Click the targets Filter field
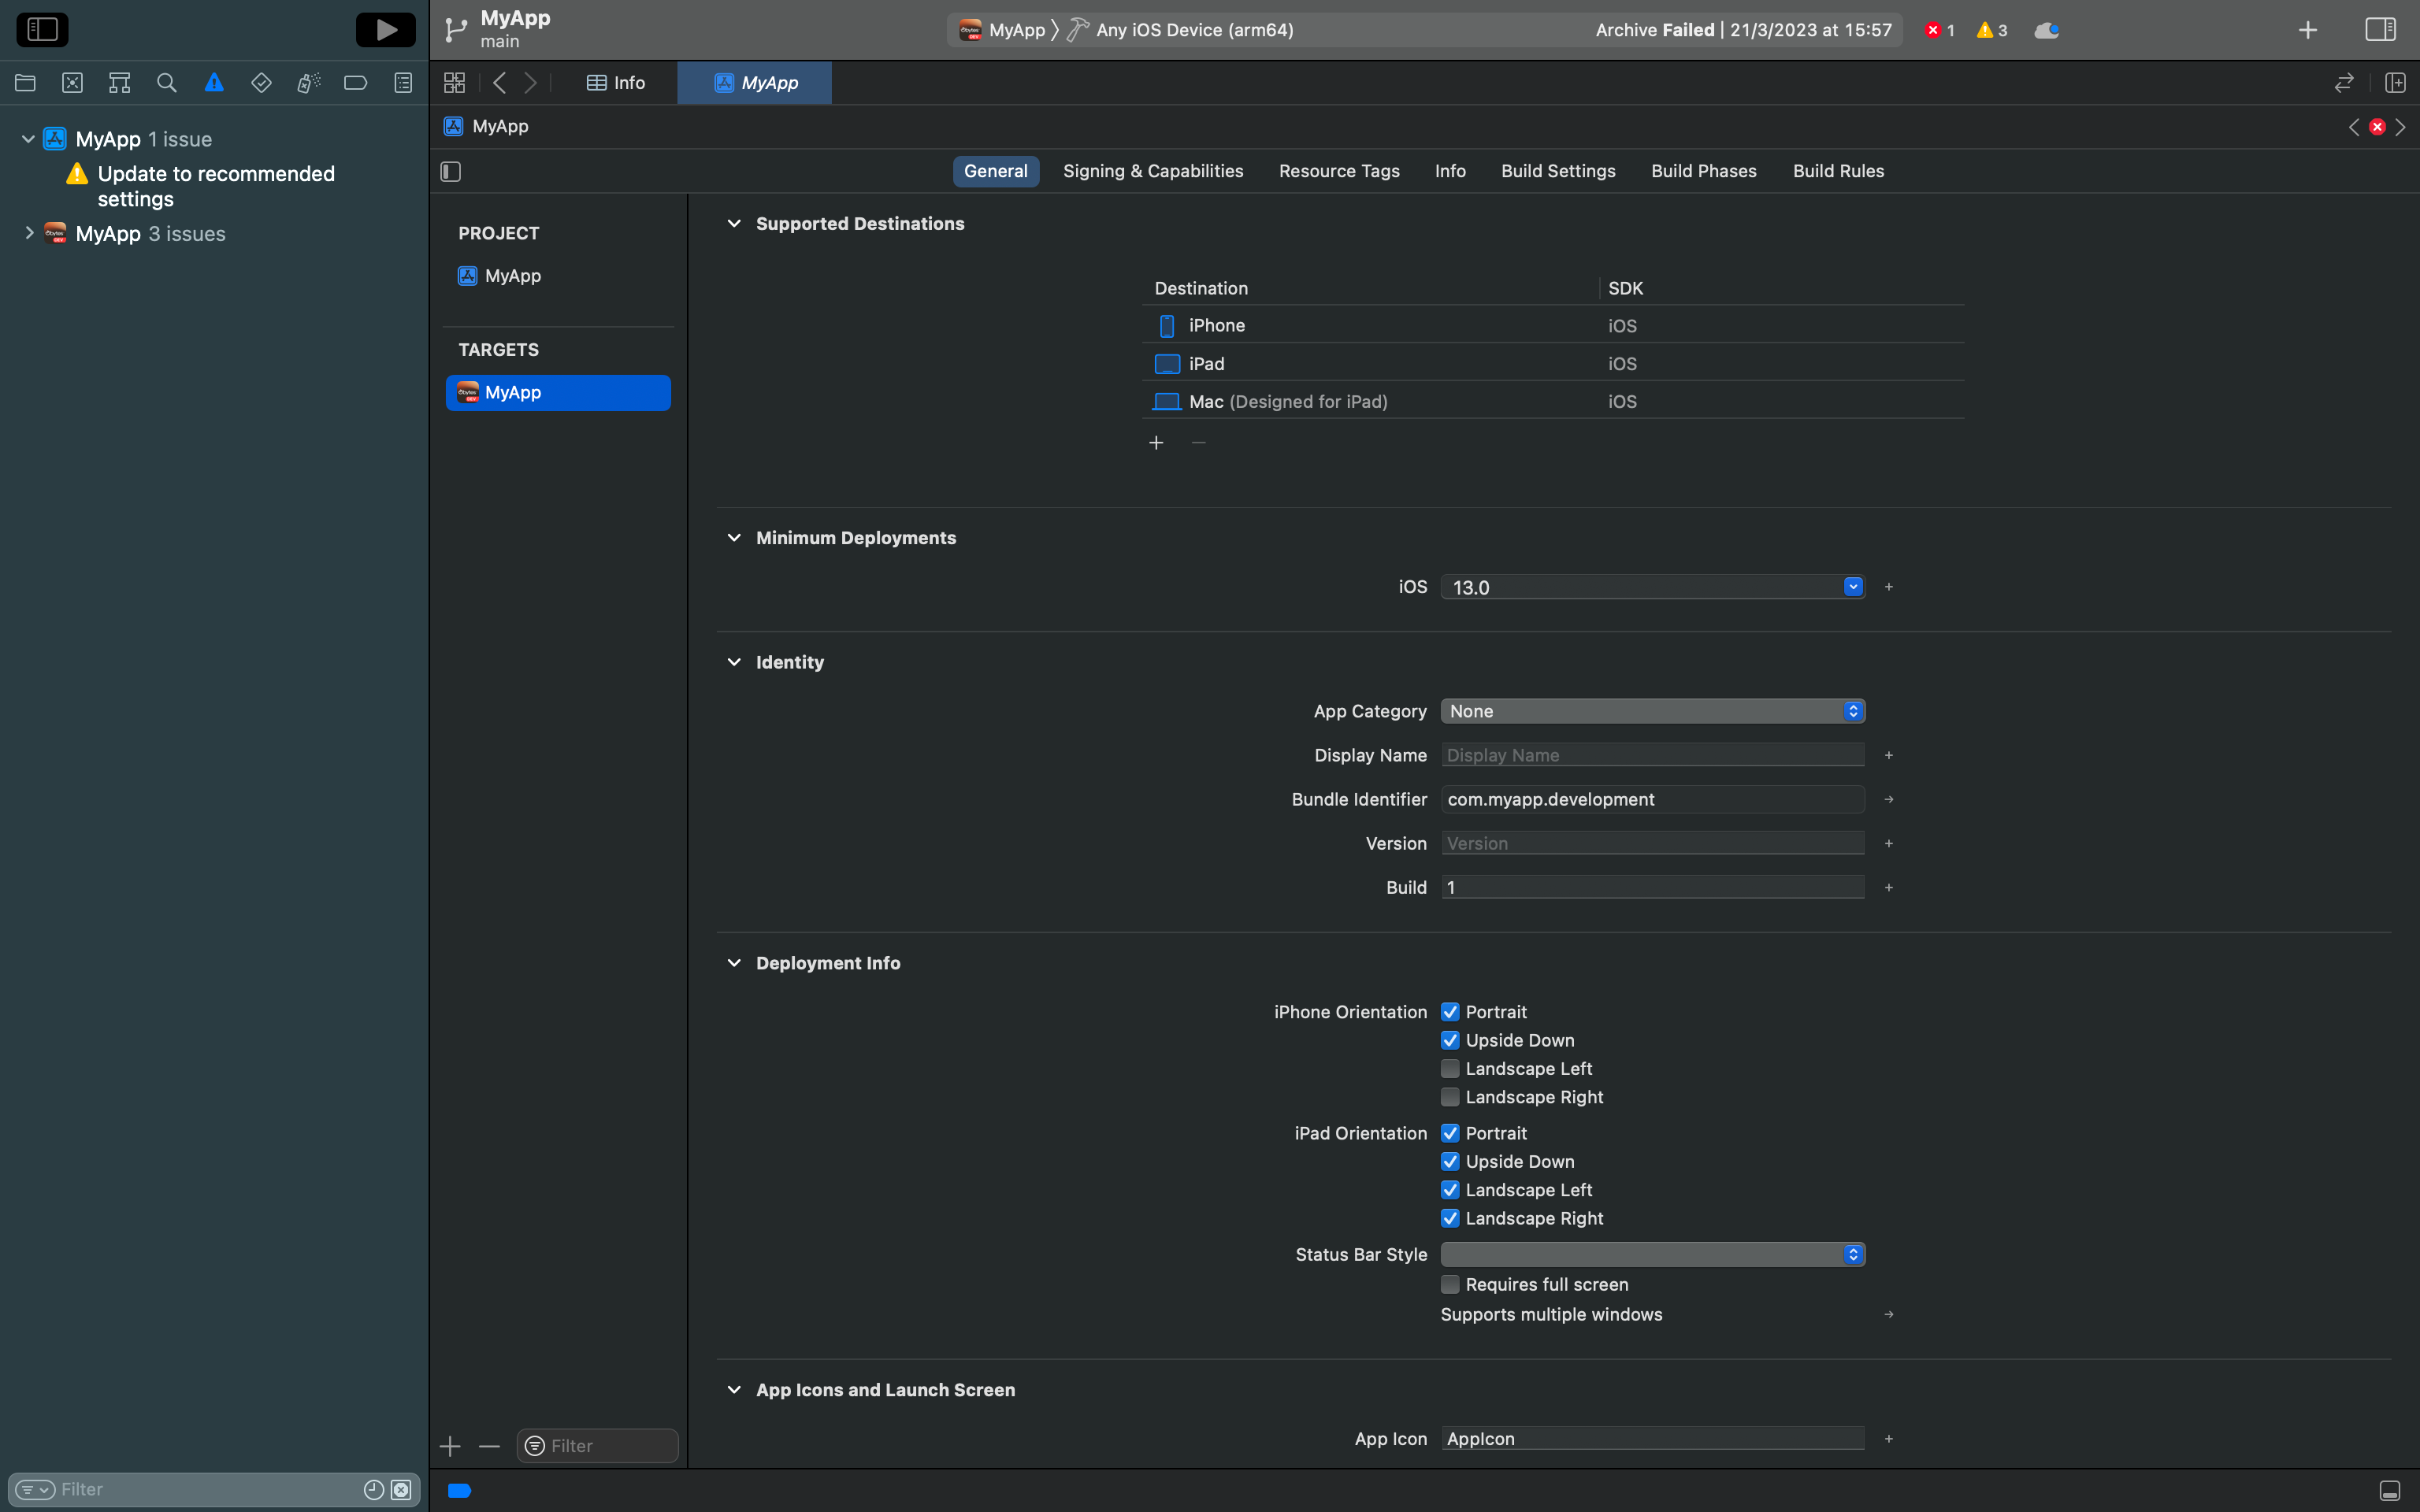2420x1512 pixels. pos(598,1446)
